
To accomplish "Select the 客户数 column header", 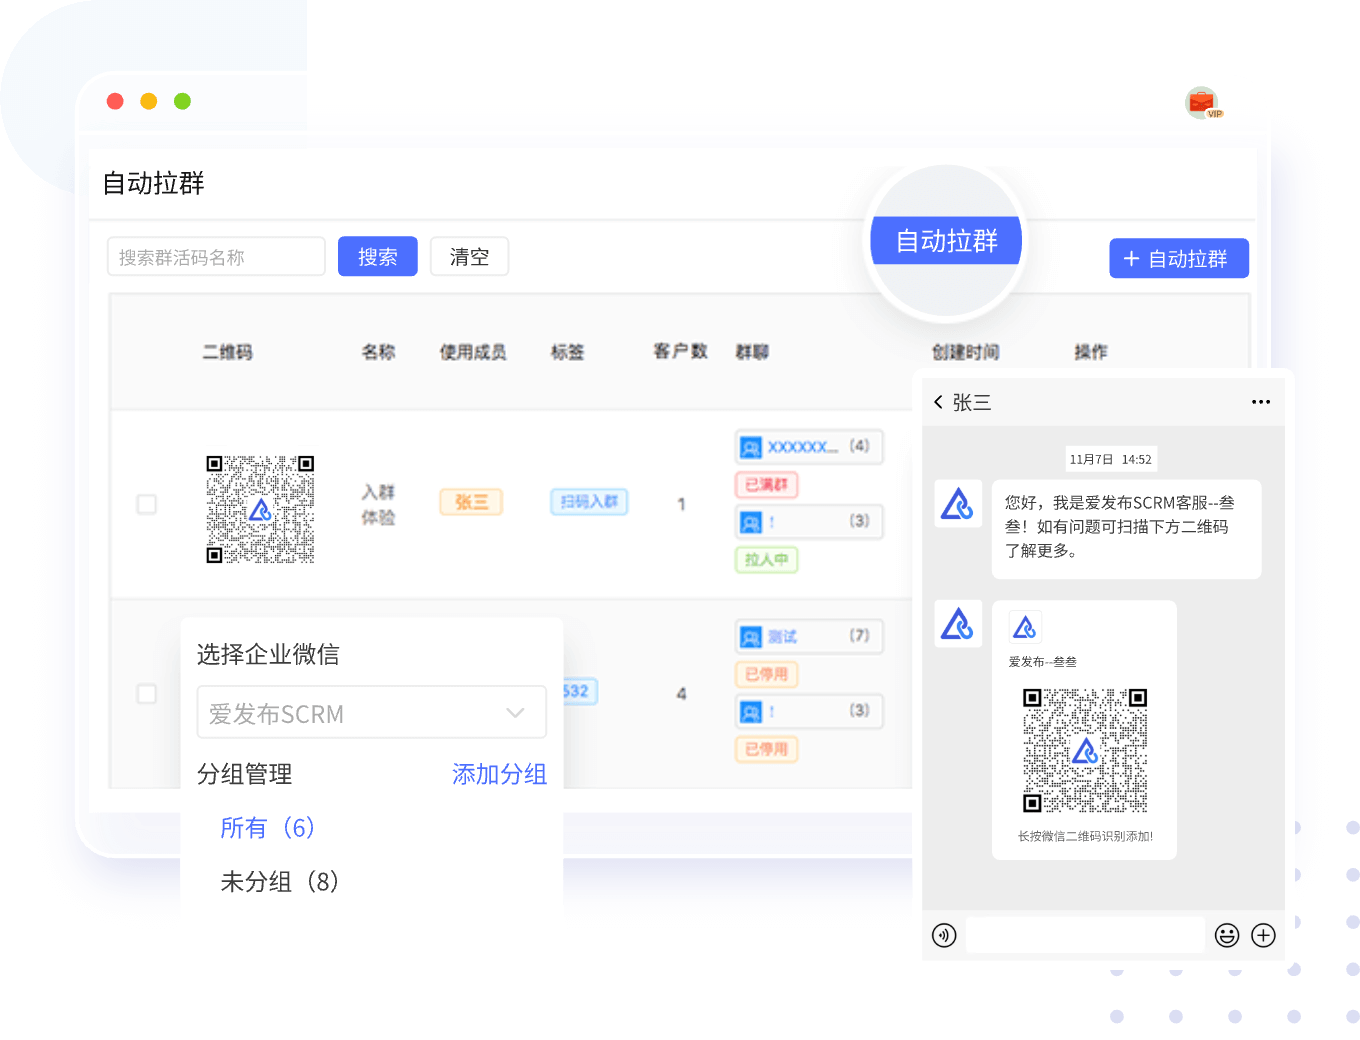I will point(679,352).
